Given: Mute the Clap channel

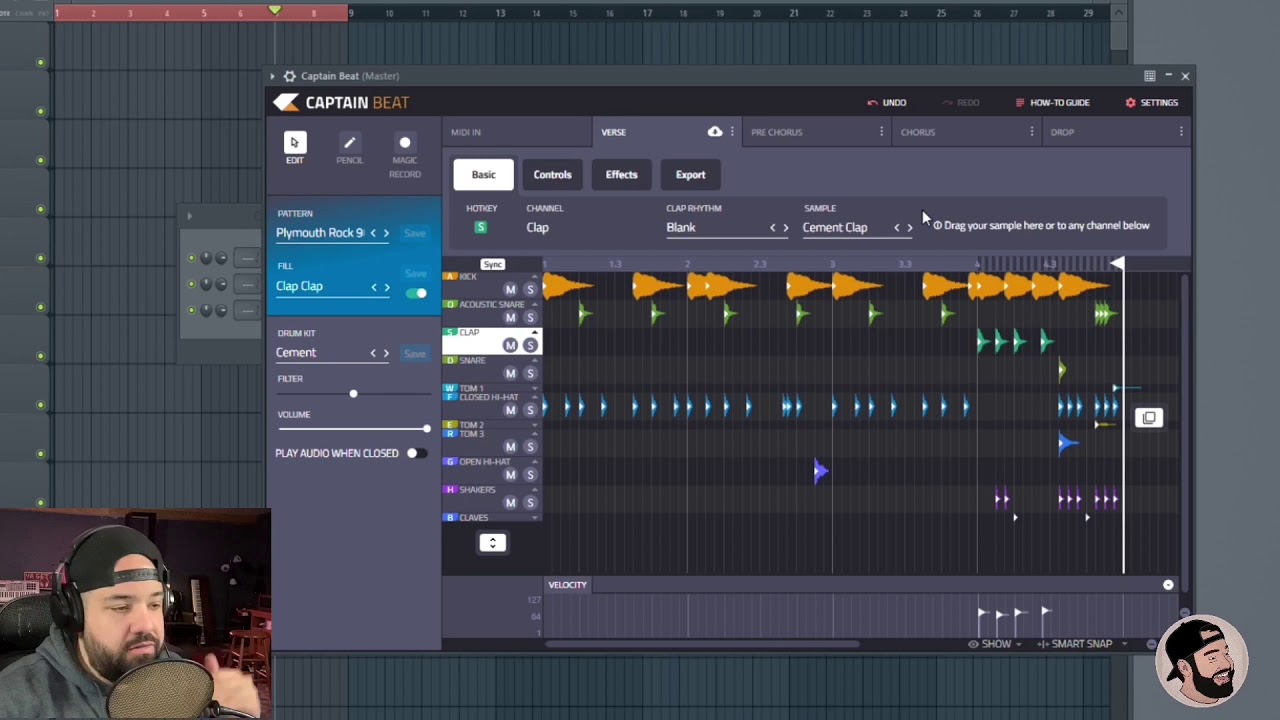Looking at the screenshot, I should pyautogui.click(x=510, y=345).
